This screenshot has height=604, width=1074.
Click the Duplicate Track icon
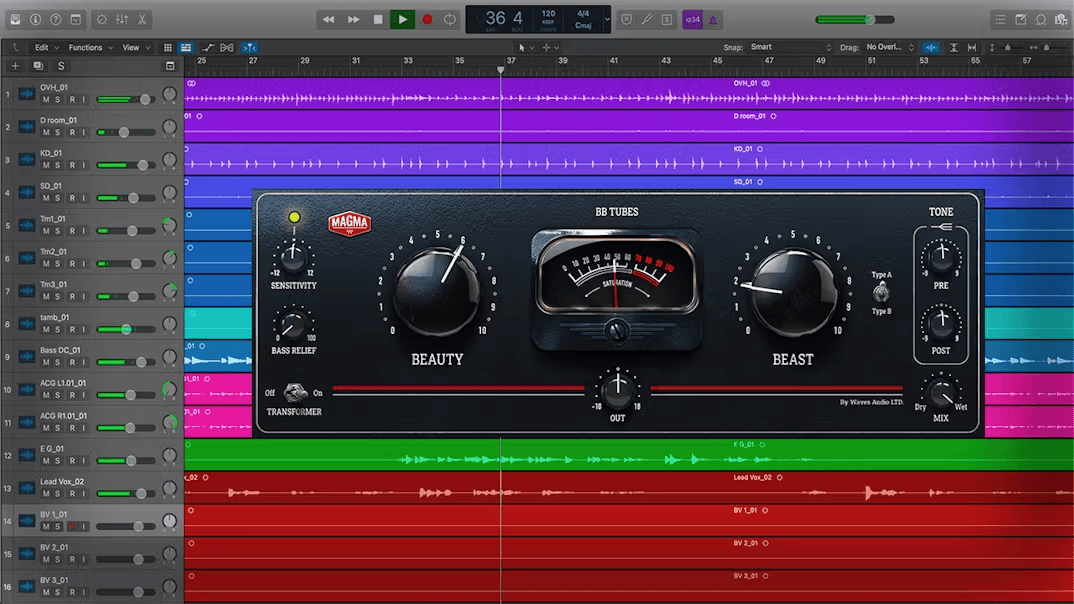coord(38,66)
